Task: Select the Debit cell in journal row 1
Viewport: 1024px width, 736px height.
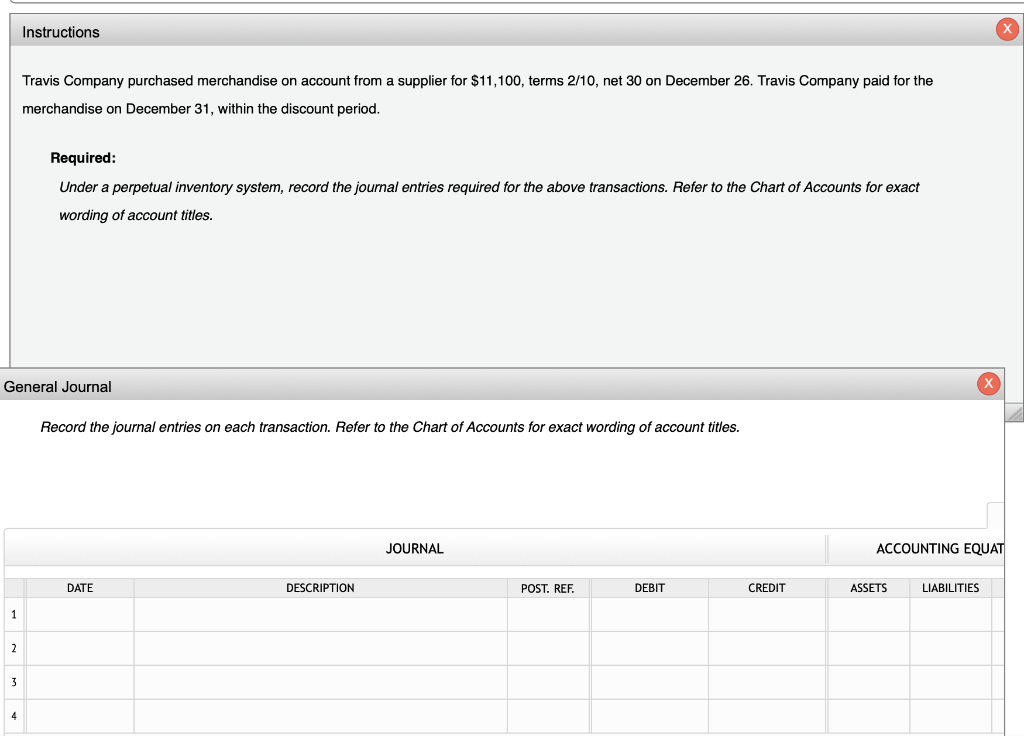Action: pyautogui.click(x=648, y=614)
